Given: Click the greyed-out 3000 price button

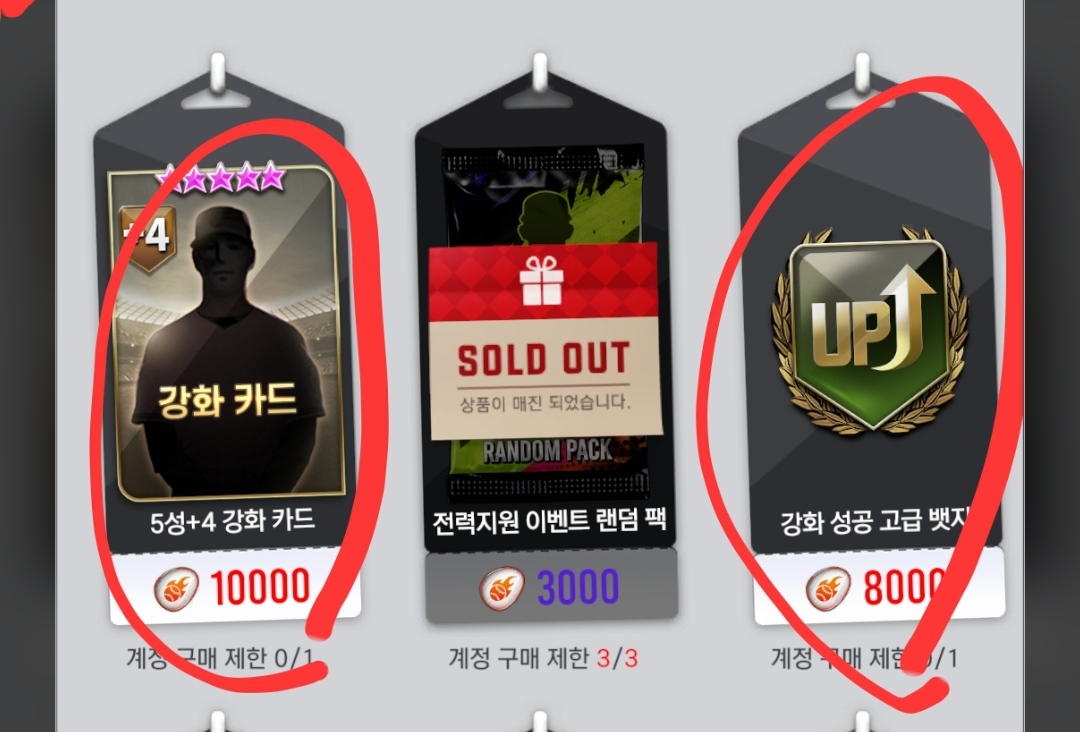Looking at the screenshot, I should pos(551,587).
